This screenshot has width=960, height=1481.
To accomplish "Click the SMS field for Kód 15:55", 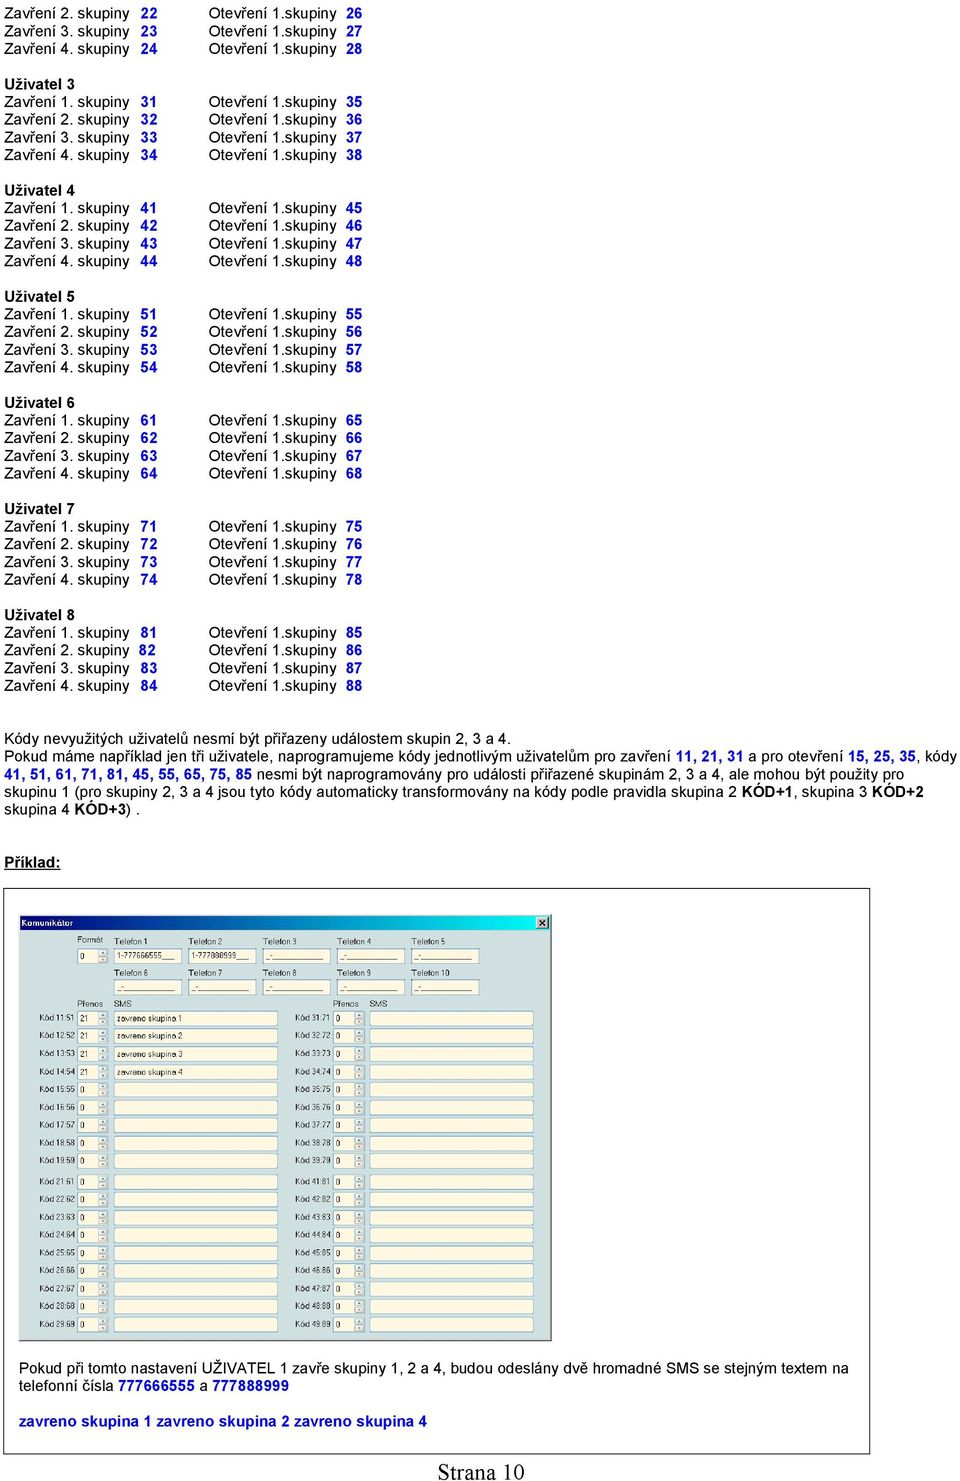I will pos(196,1090).
